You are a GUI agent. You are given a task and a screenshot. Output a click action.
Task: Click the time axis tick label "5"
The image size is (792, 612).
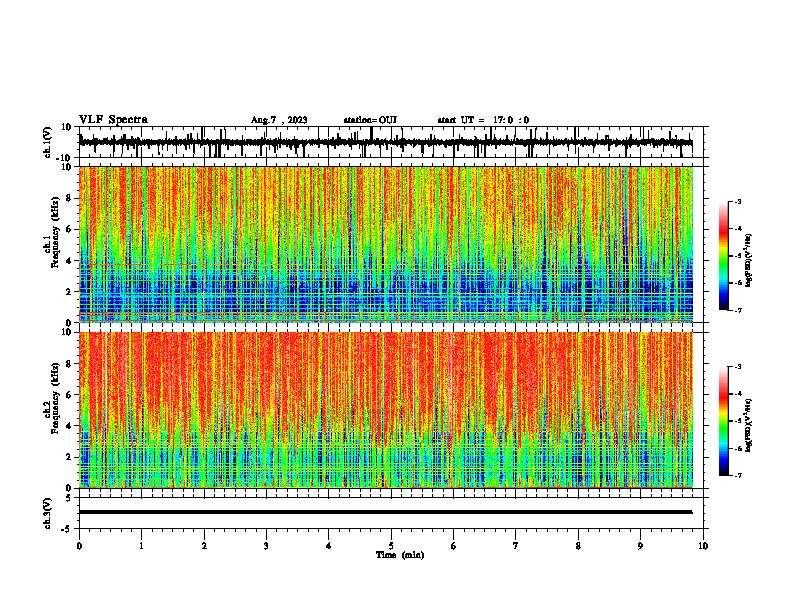(x=391, y=546)
